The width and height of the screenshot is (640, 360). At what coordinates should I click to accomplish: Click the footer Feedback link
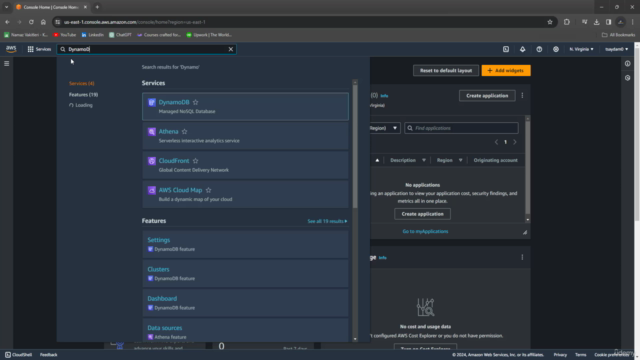(49, 355)
